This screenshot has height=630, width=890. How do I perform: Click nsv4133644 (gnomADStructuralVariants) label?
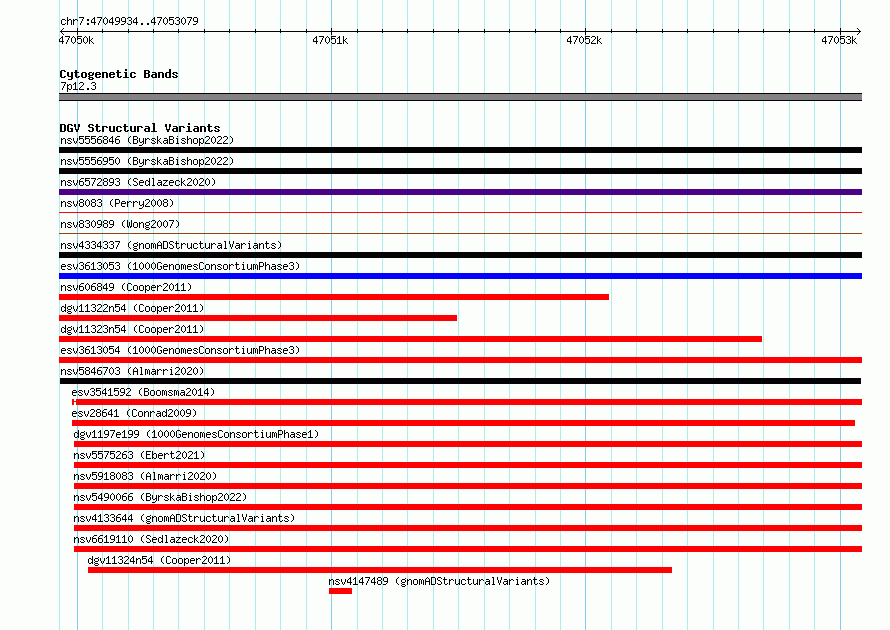pyautogui.click(x=184, y=518)
